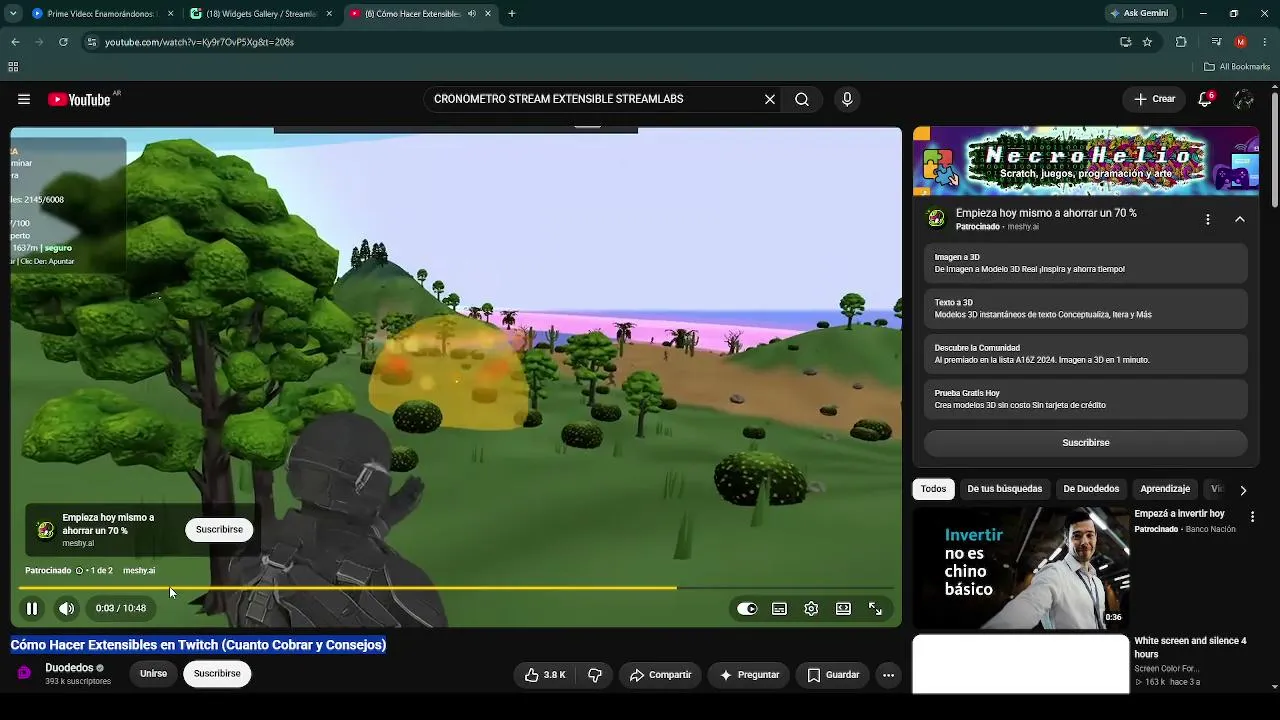Image resolution: width=1280 pixels, height=720 pixels.
Task: Open the browser extensions puzzle icon
Action: click(1181, 42)
